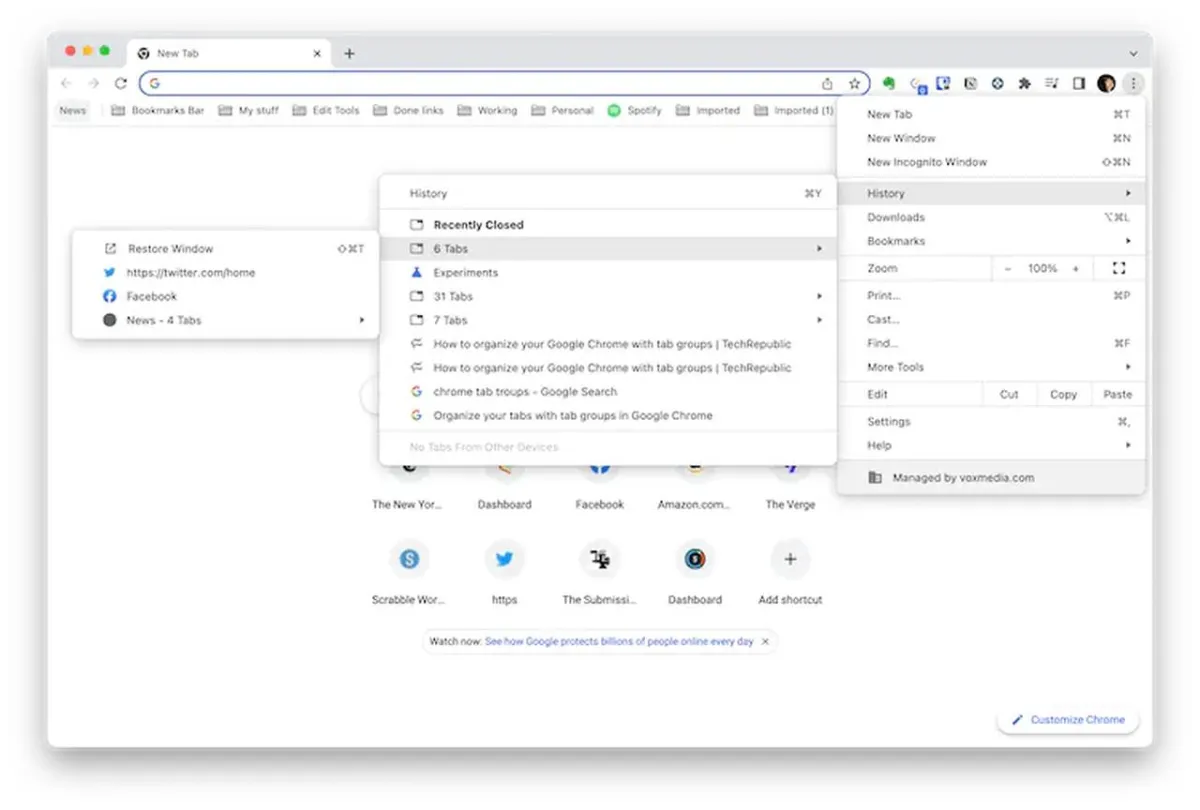The width and height of the screenshot is (1200, 810).
Task: Open the three-dot Chrome menu
Action: coord(1133,83)
